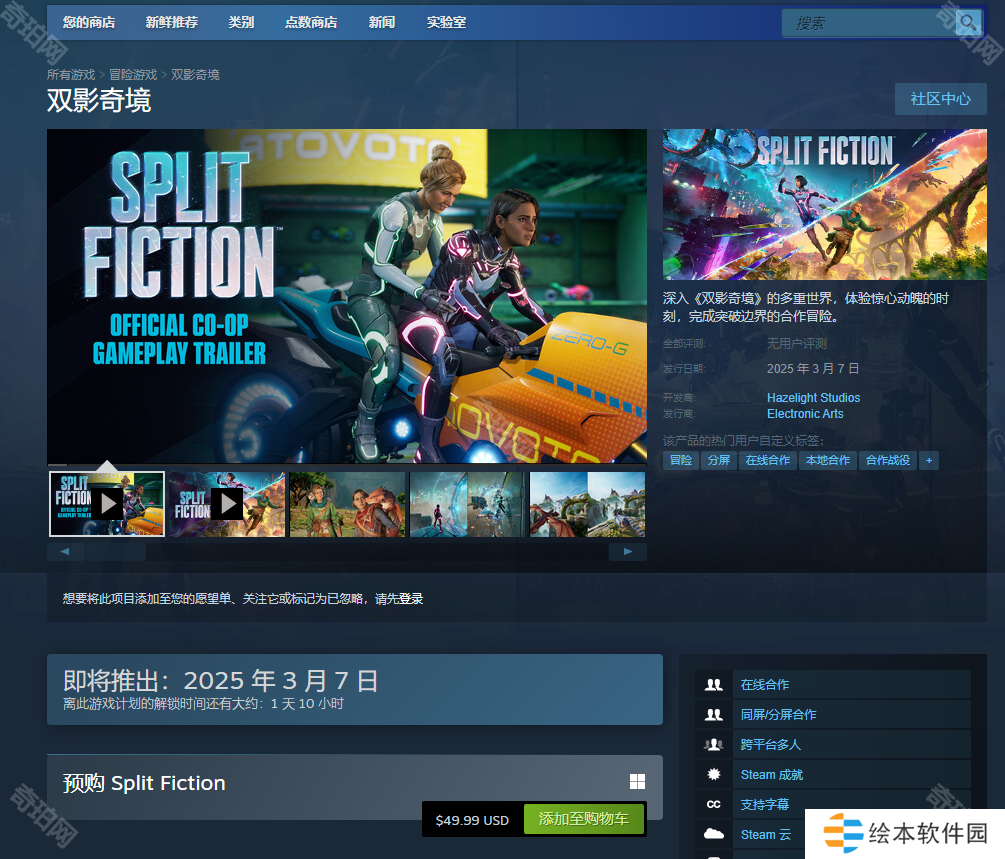Click the search magnifier icon
Viewport: 1005px width, 859px height.
[x=967, y=23]
